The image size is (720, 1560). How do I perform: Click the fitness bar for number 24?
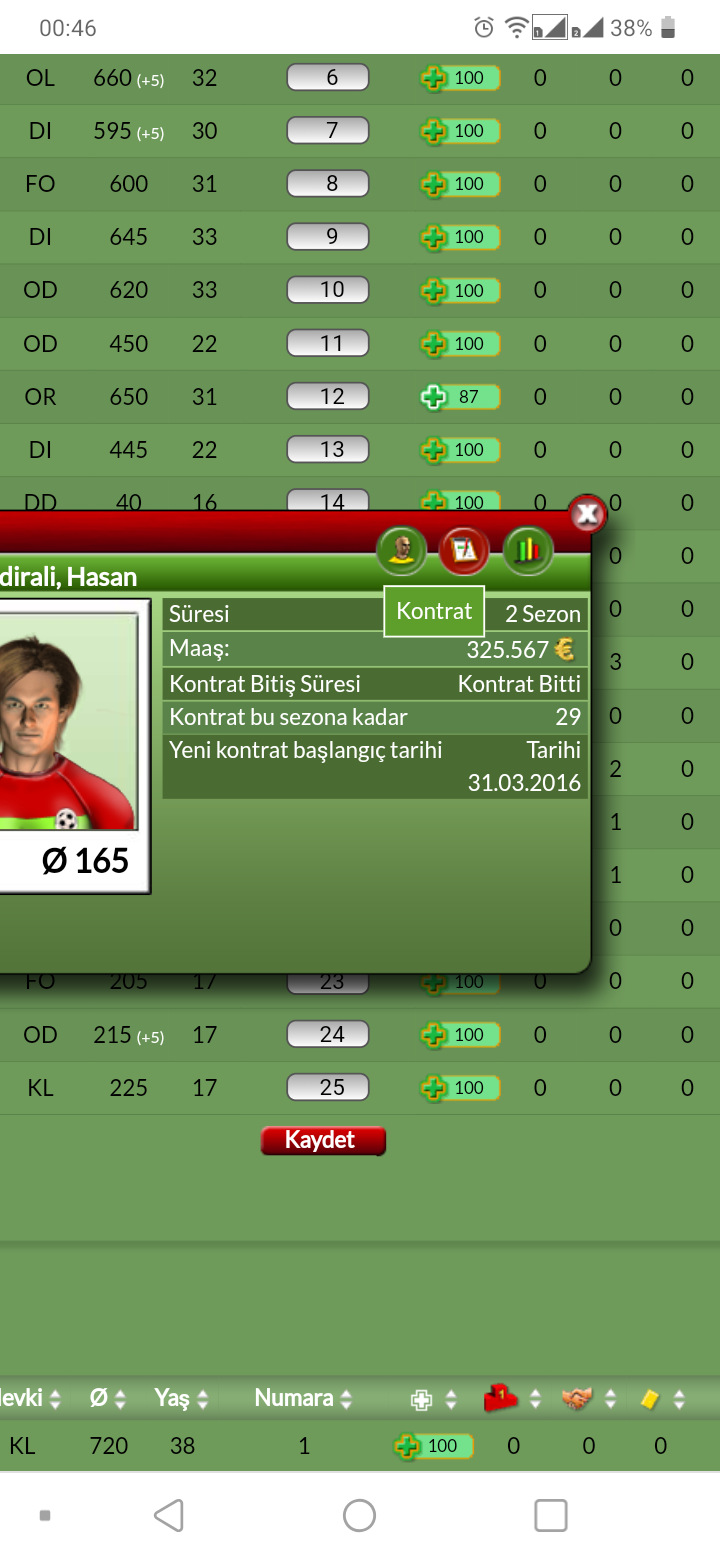460,1035
